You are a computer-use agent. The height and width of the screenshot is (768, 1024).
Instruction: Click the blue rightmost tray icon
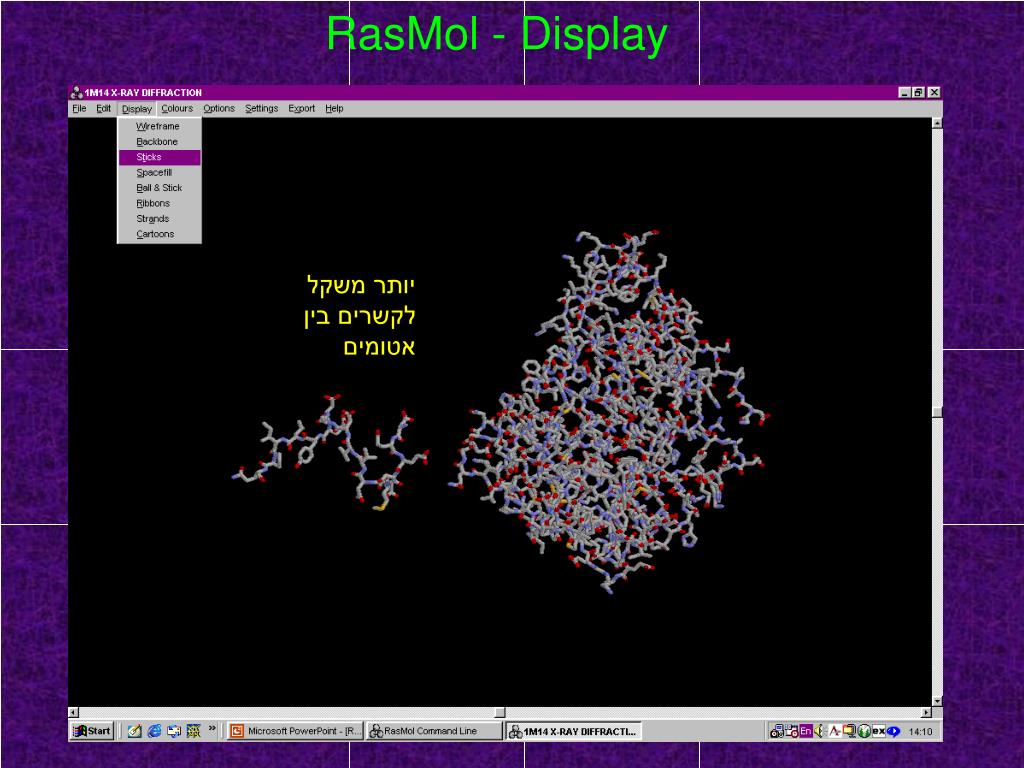(x=893, y=731)
